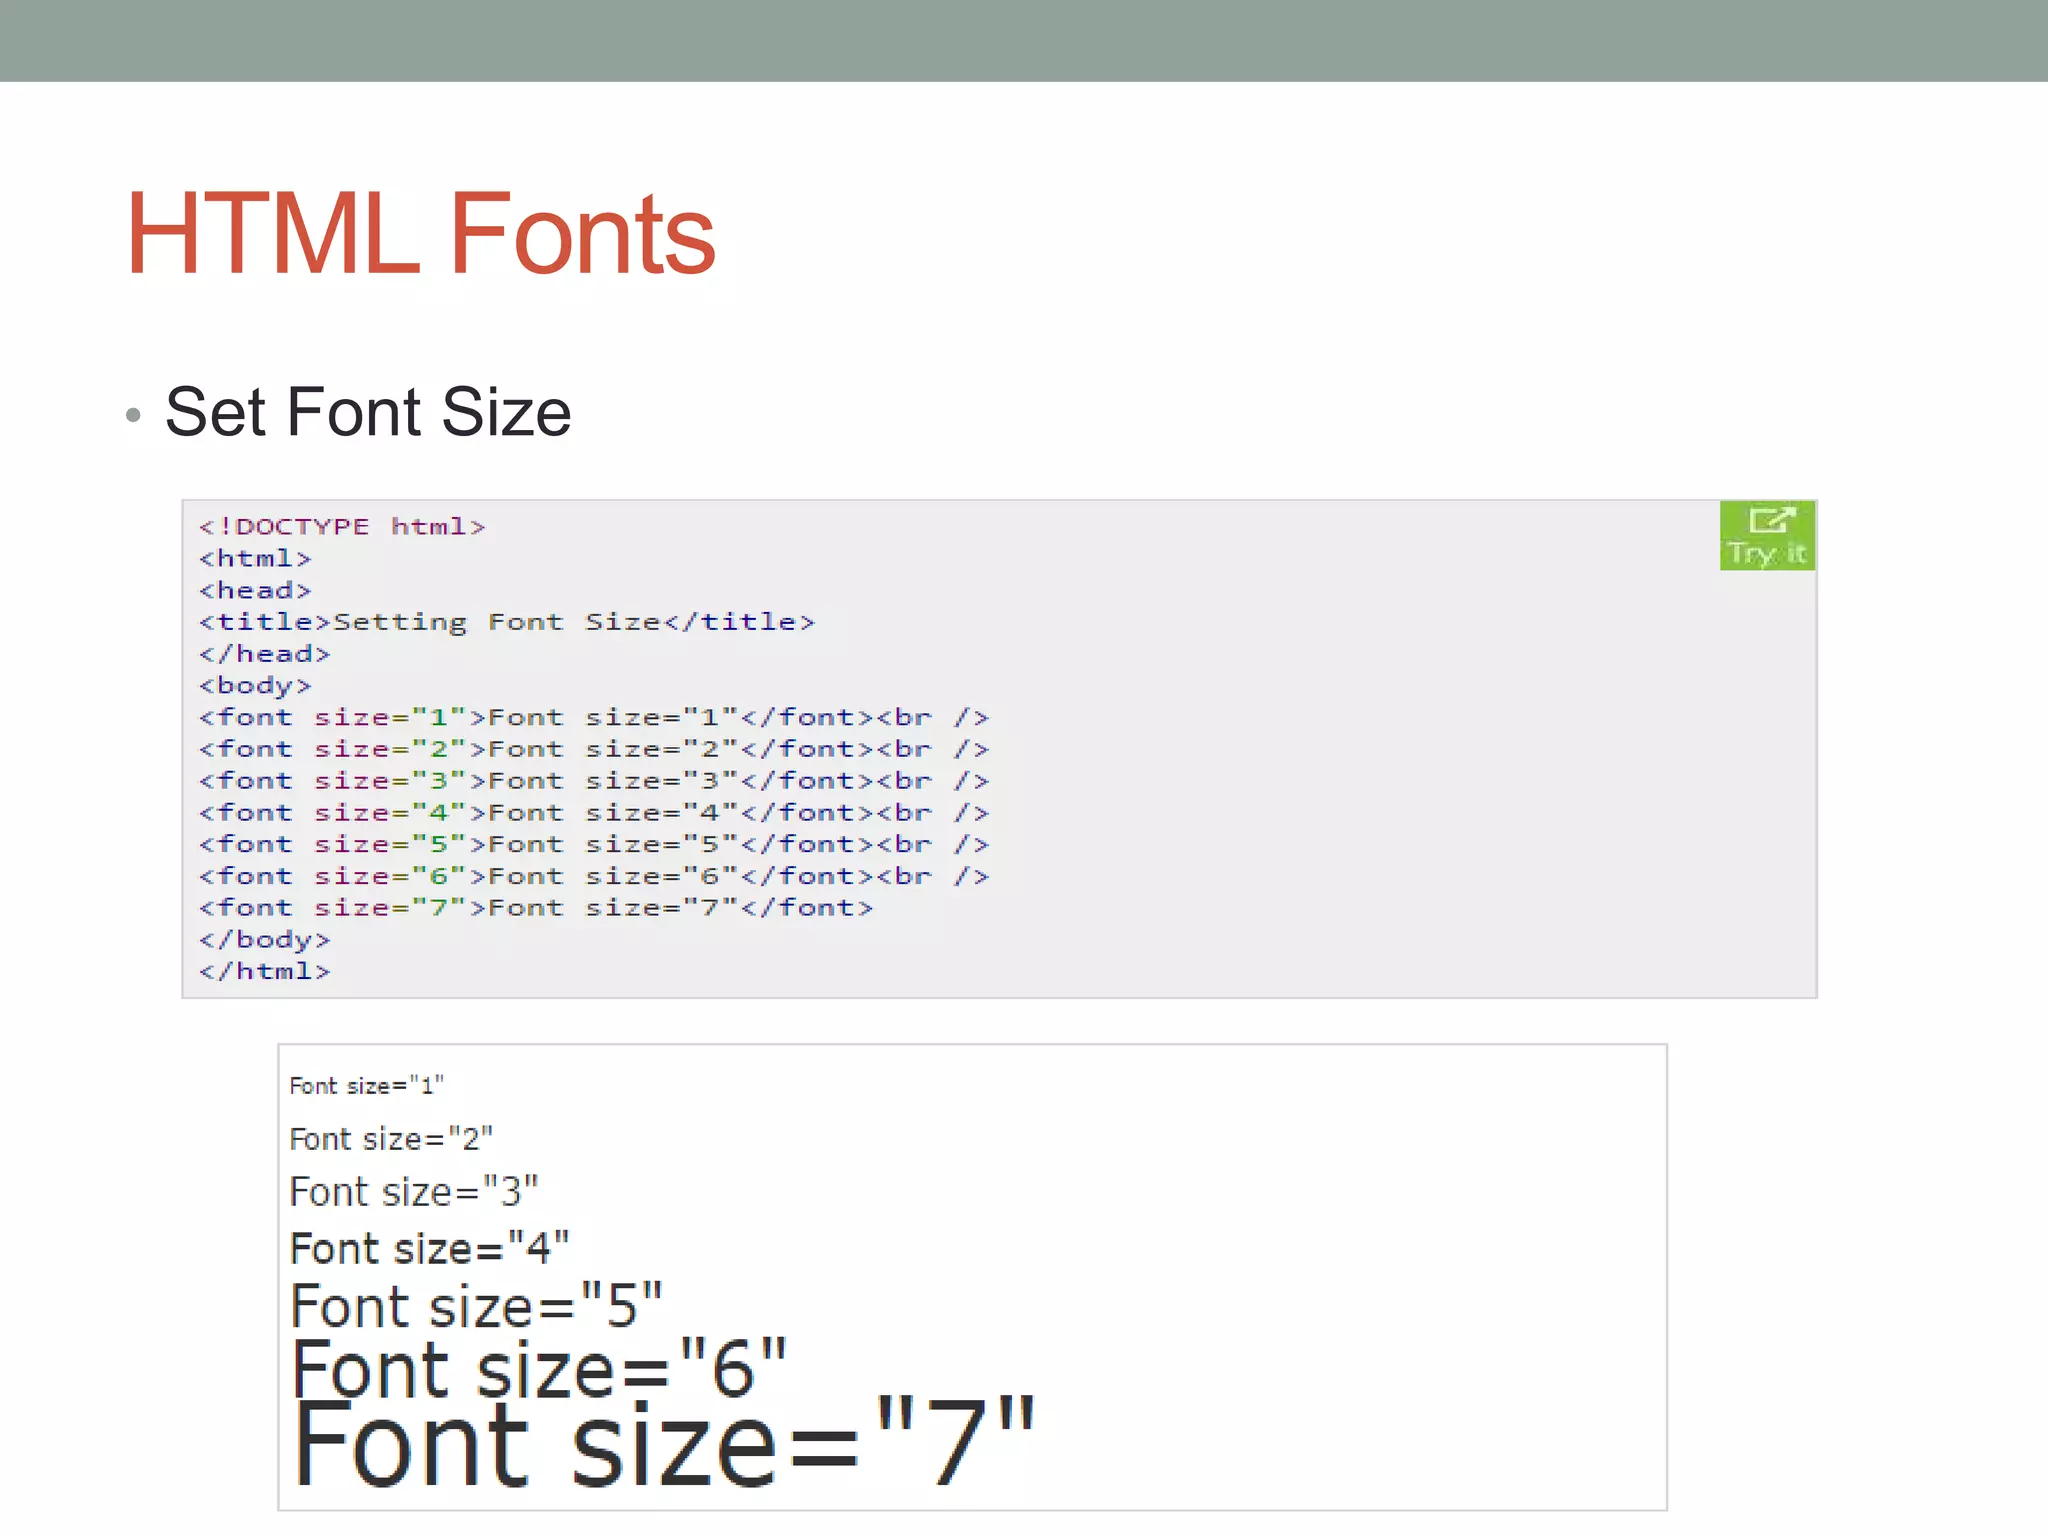Click the code line with font size="7"
Image resolution: width=2048 pixels, height=1536 pixels.
point(536,908)
